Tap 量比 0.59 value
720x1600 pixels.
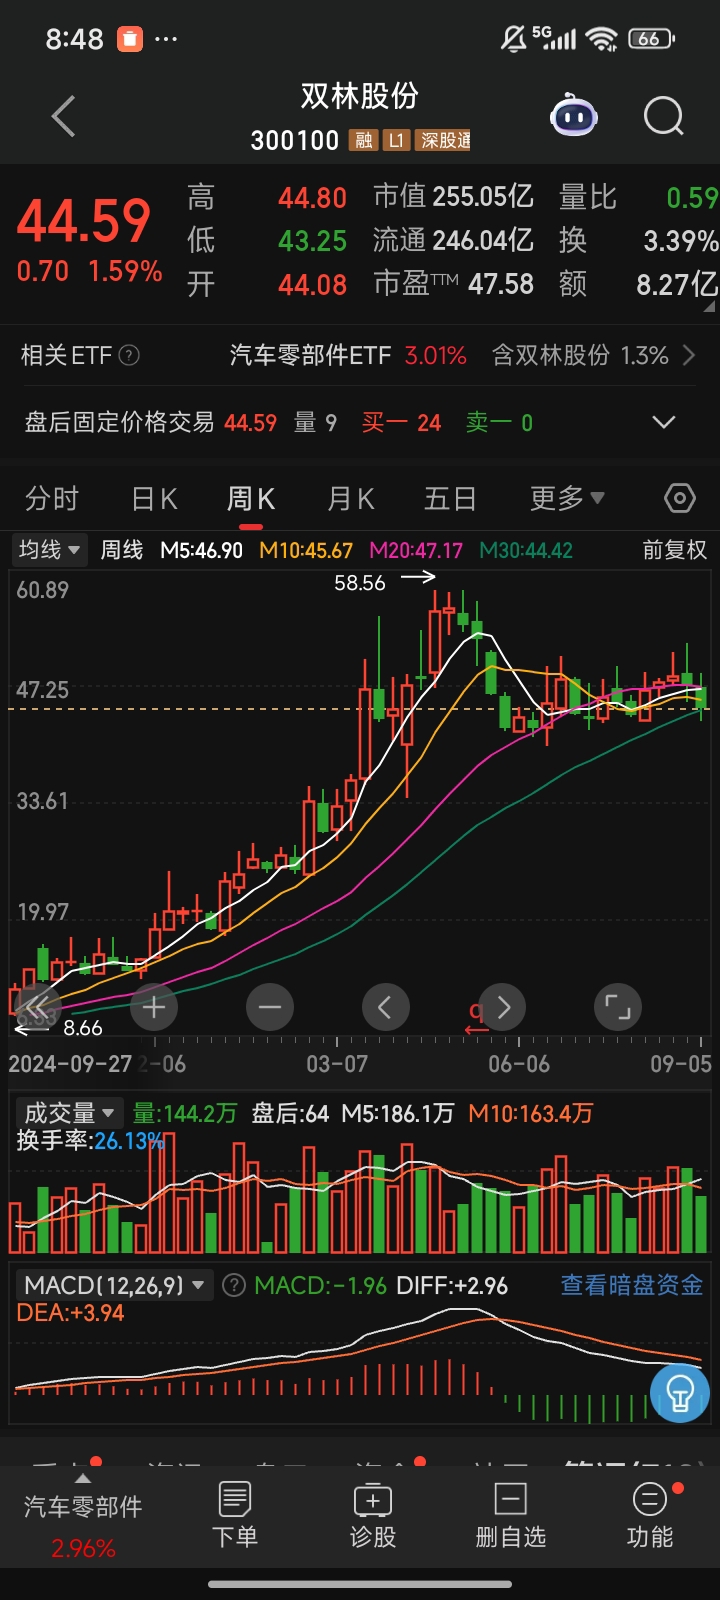[638, 197]
